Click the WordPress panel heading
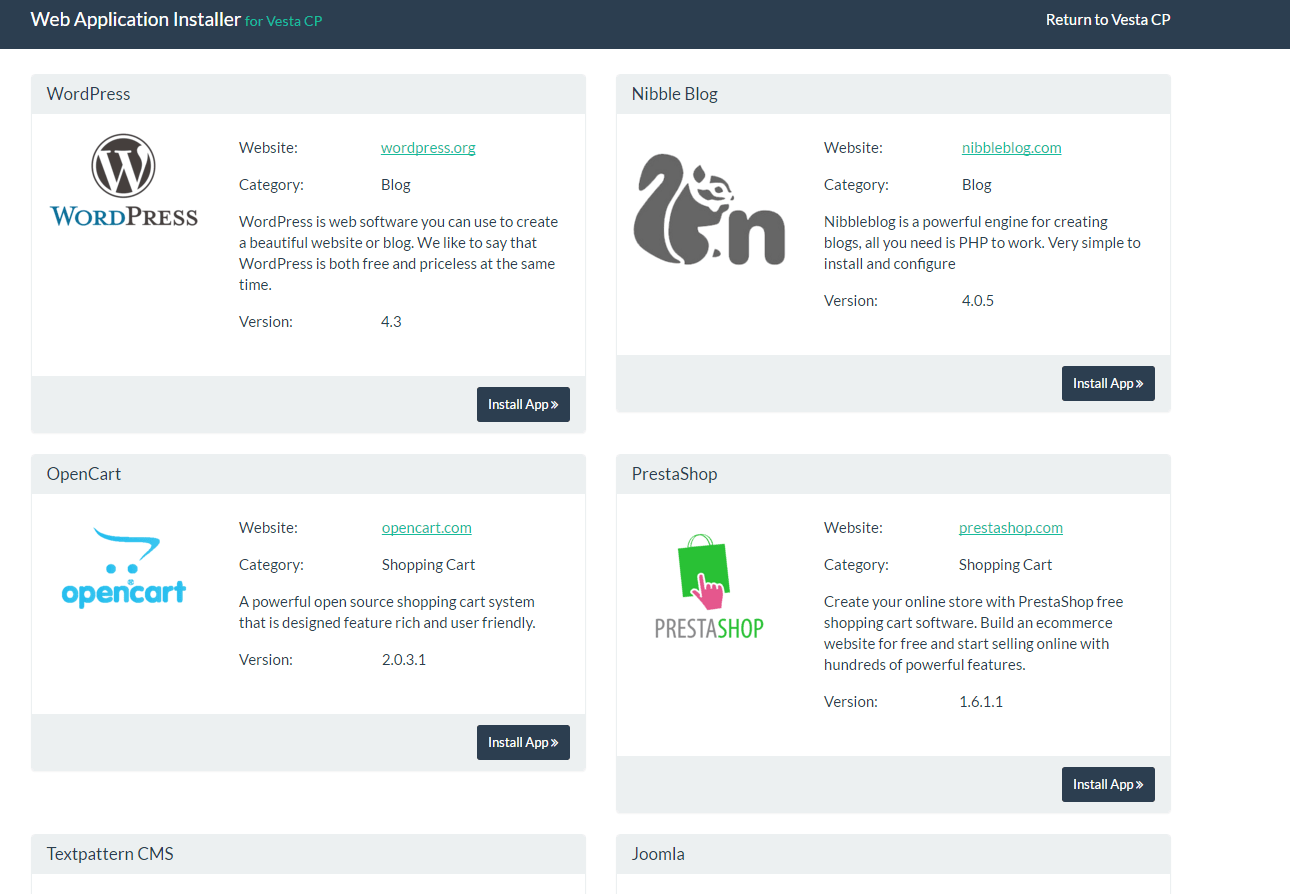 (x=89, y=94)
